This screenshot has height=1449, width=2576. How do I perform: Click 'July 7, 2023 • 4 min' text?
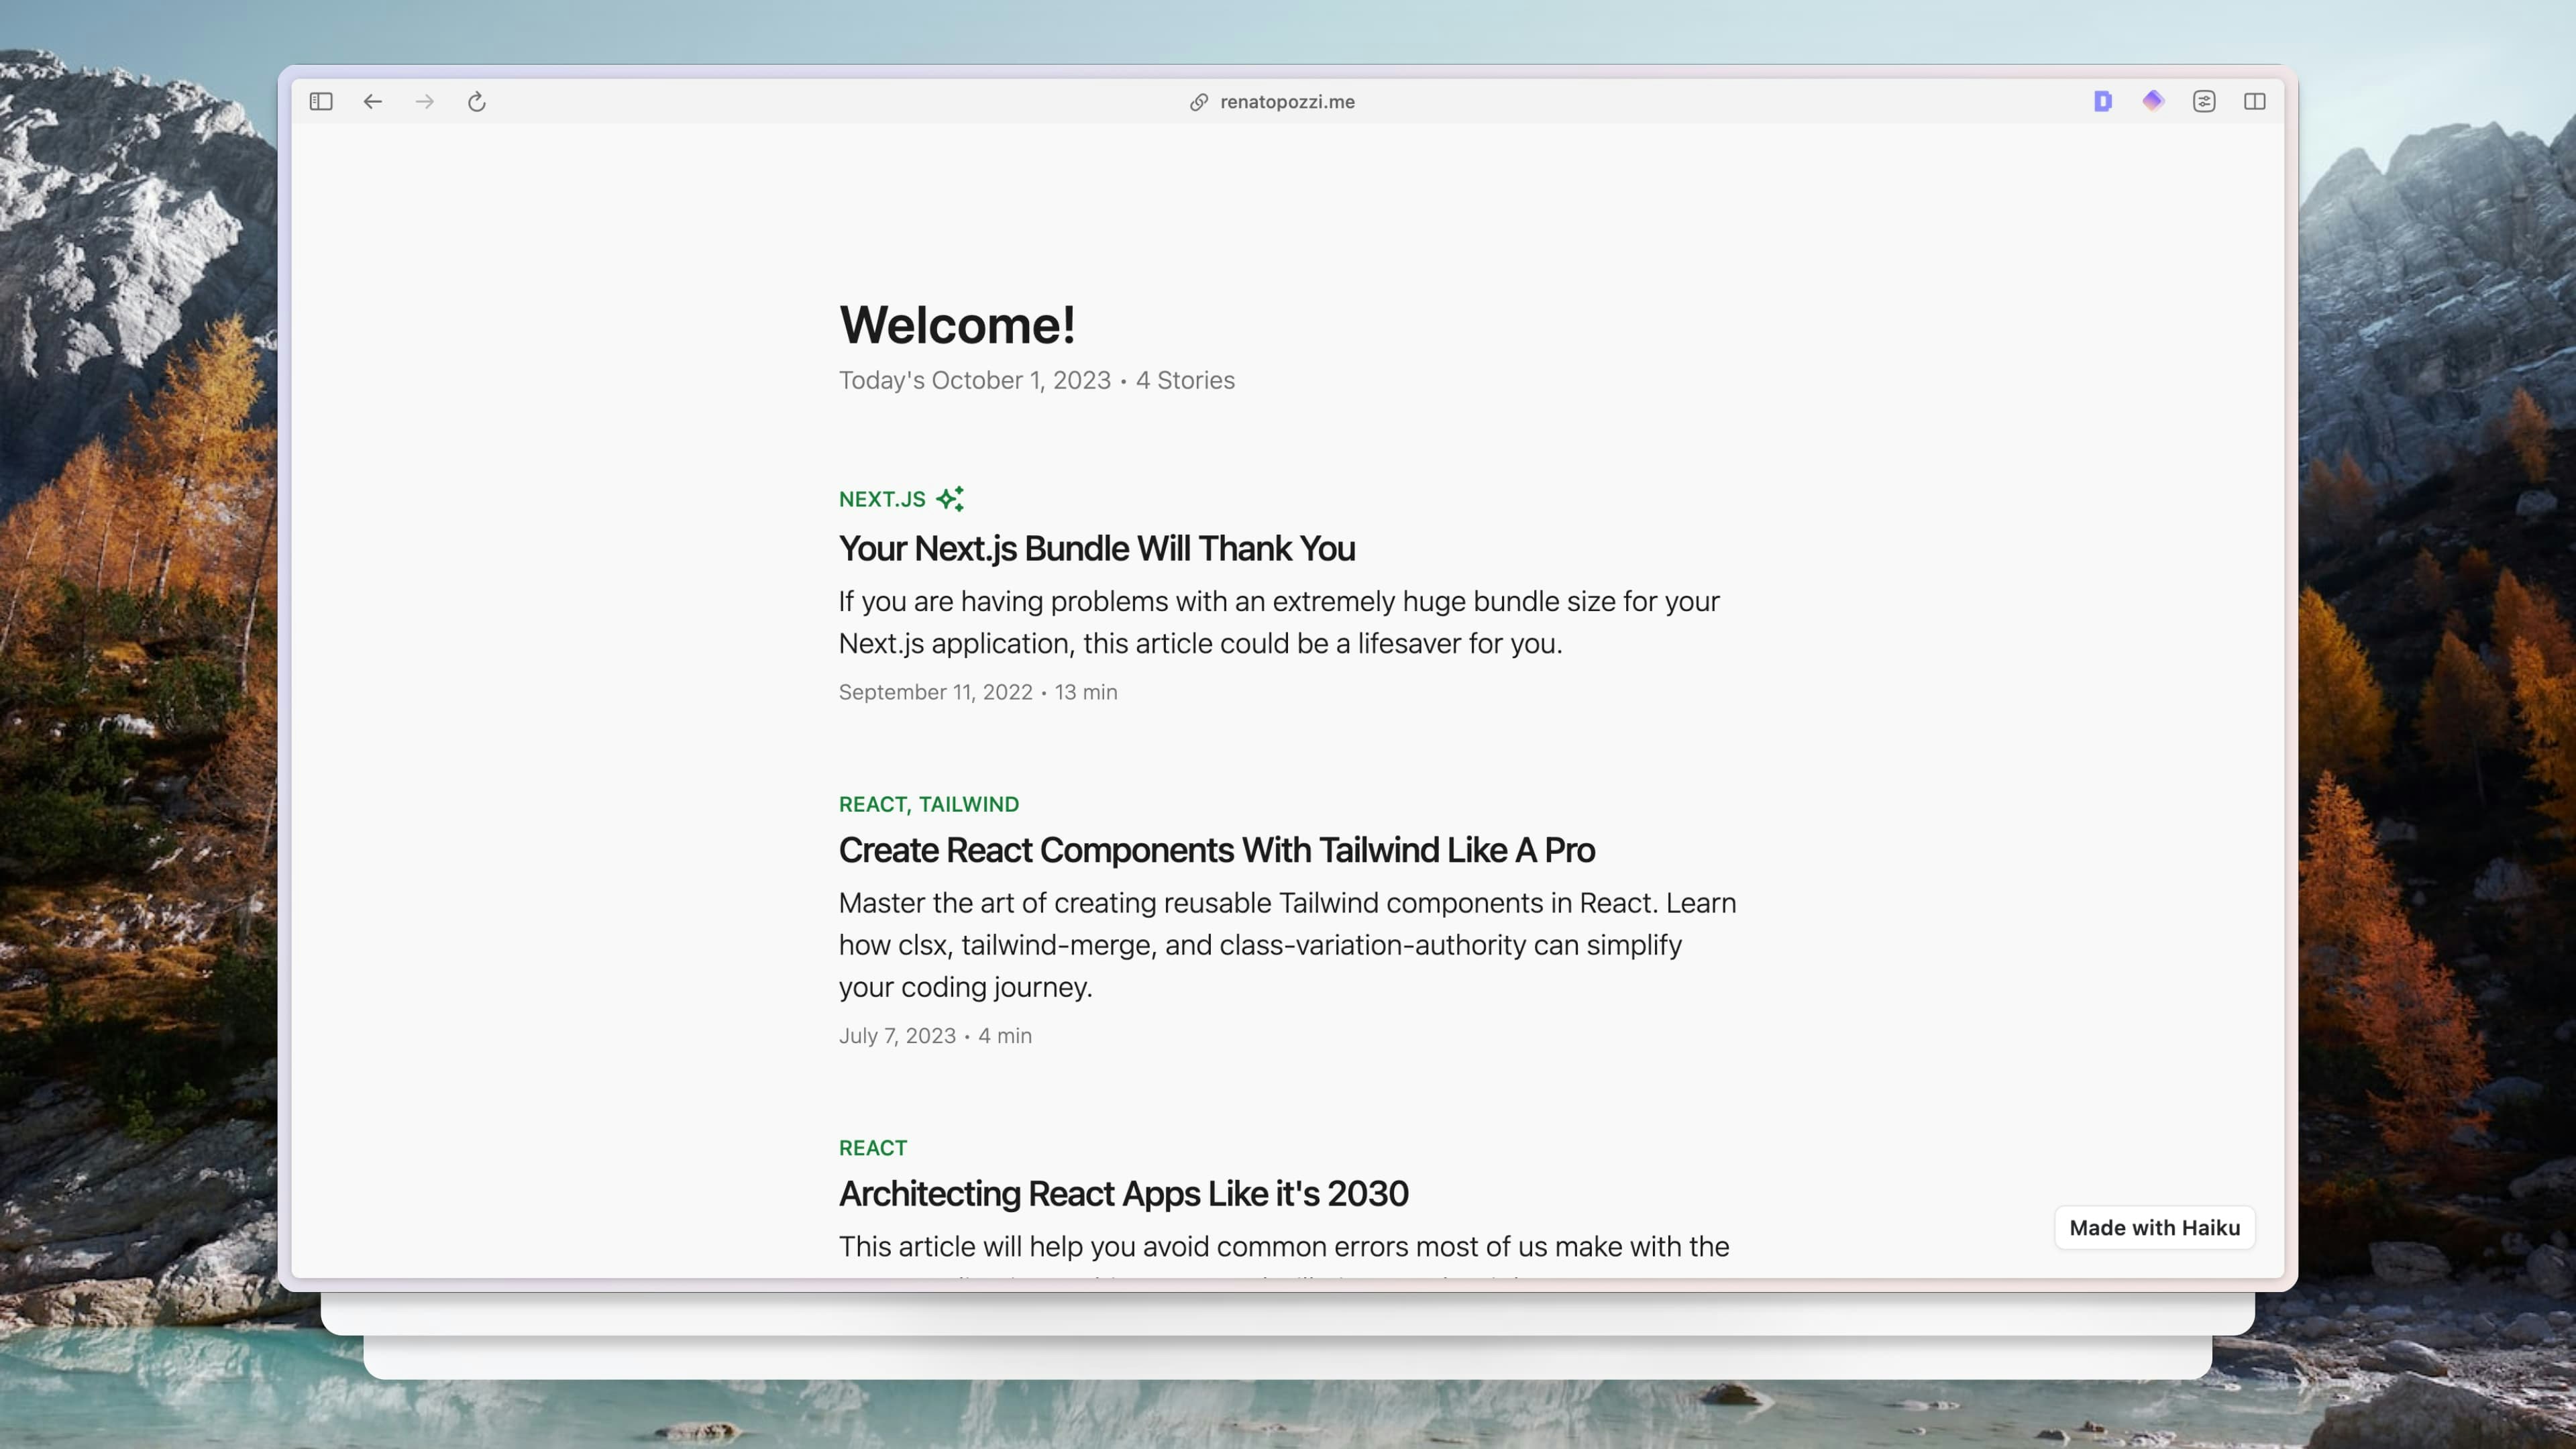[935, 1036]
